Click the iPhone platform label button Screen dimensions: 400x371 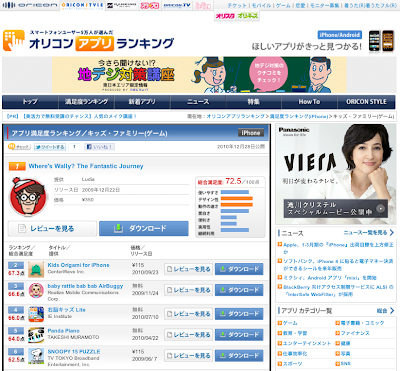tap(251, 133)
